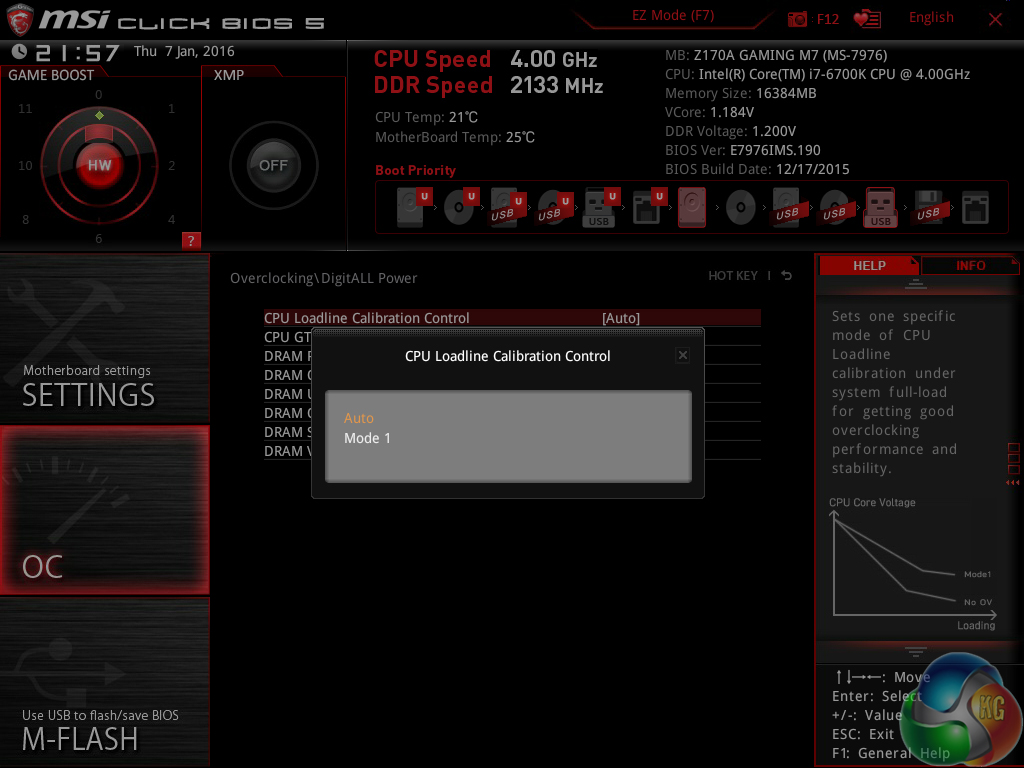Click the BIOS Ver: E7976IMS.190 line
Image resolution: width=1024 pixels, height=768 pixels.
point(743,150)
